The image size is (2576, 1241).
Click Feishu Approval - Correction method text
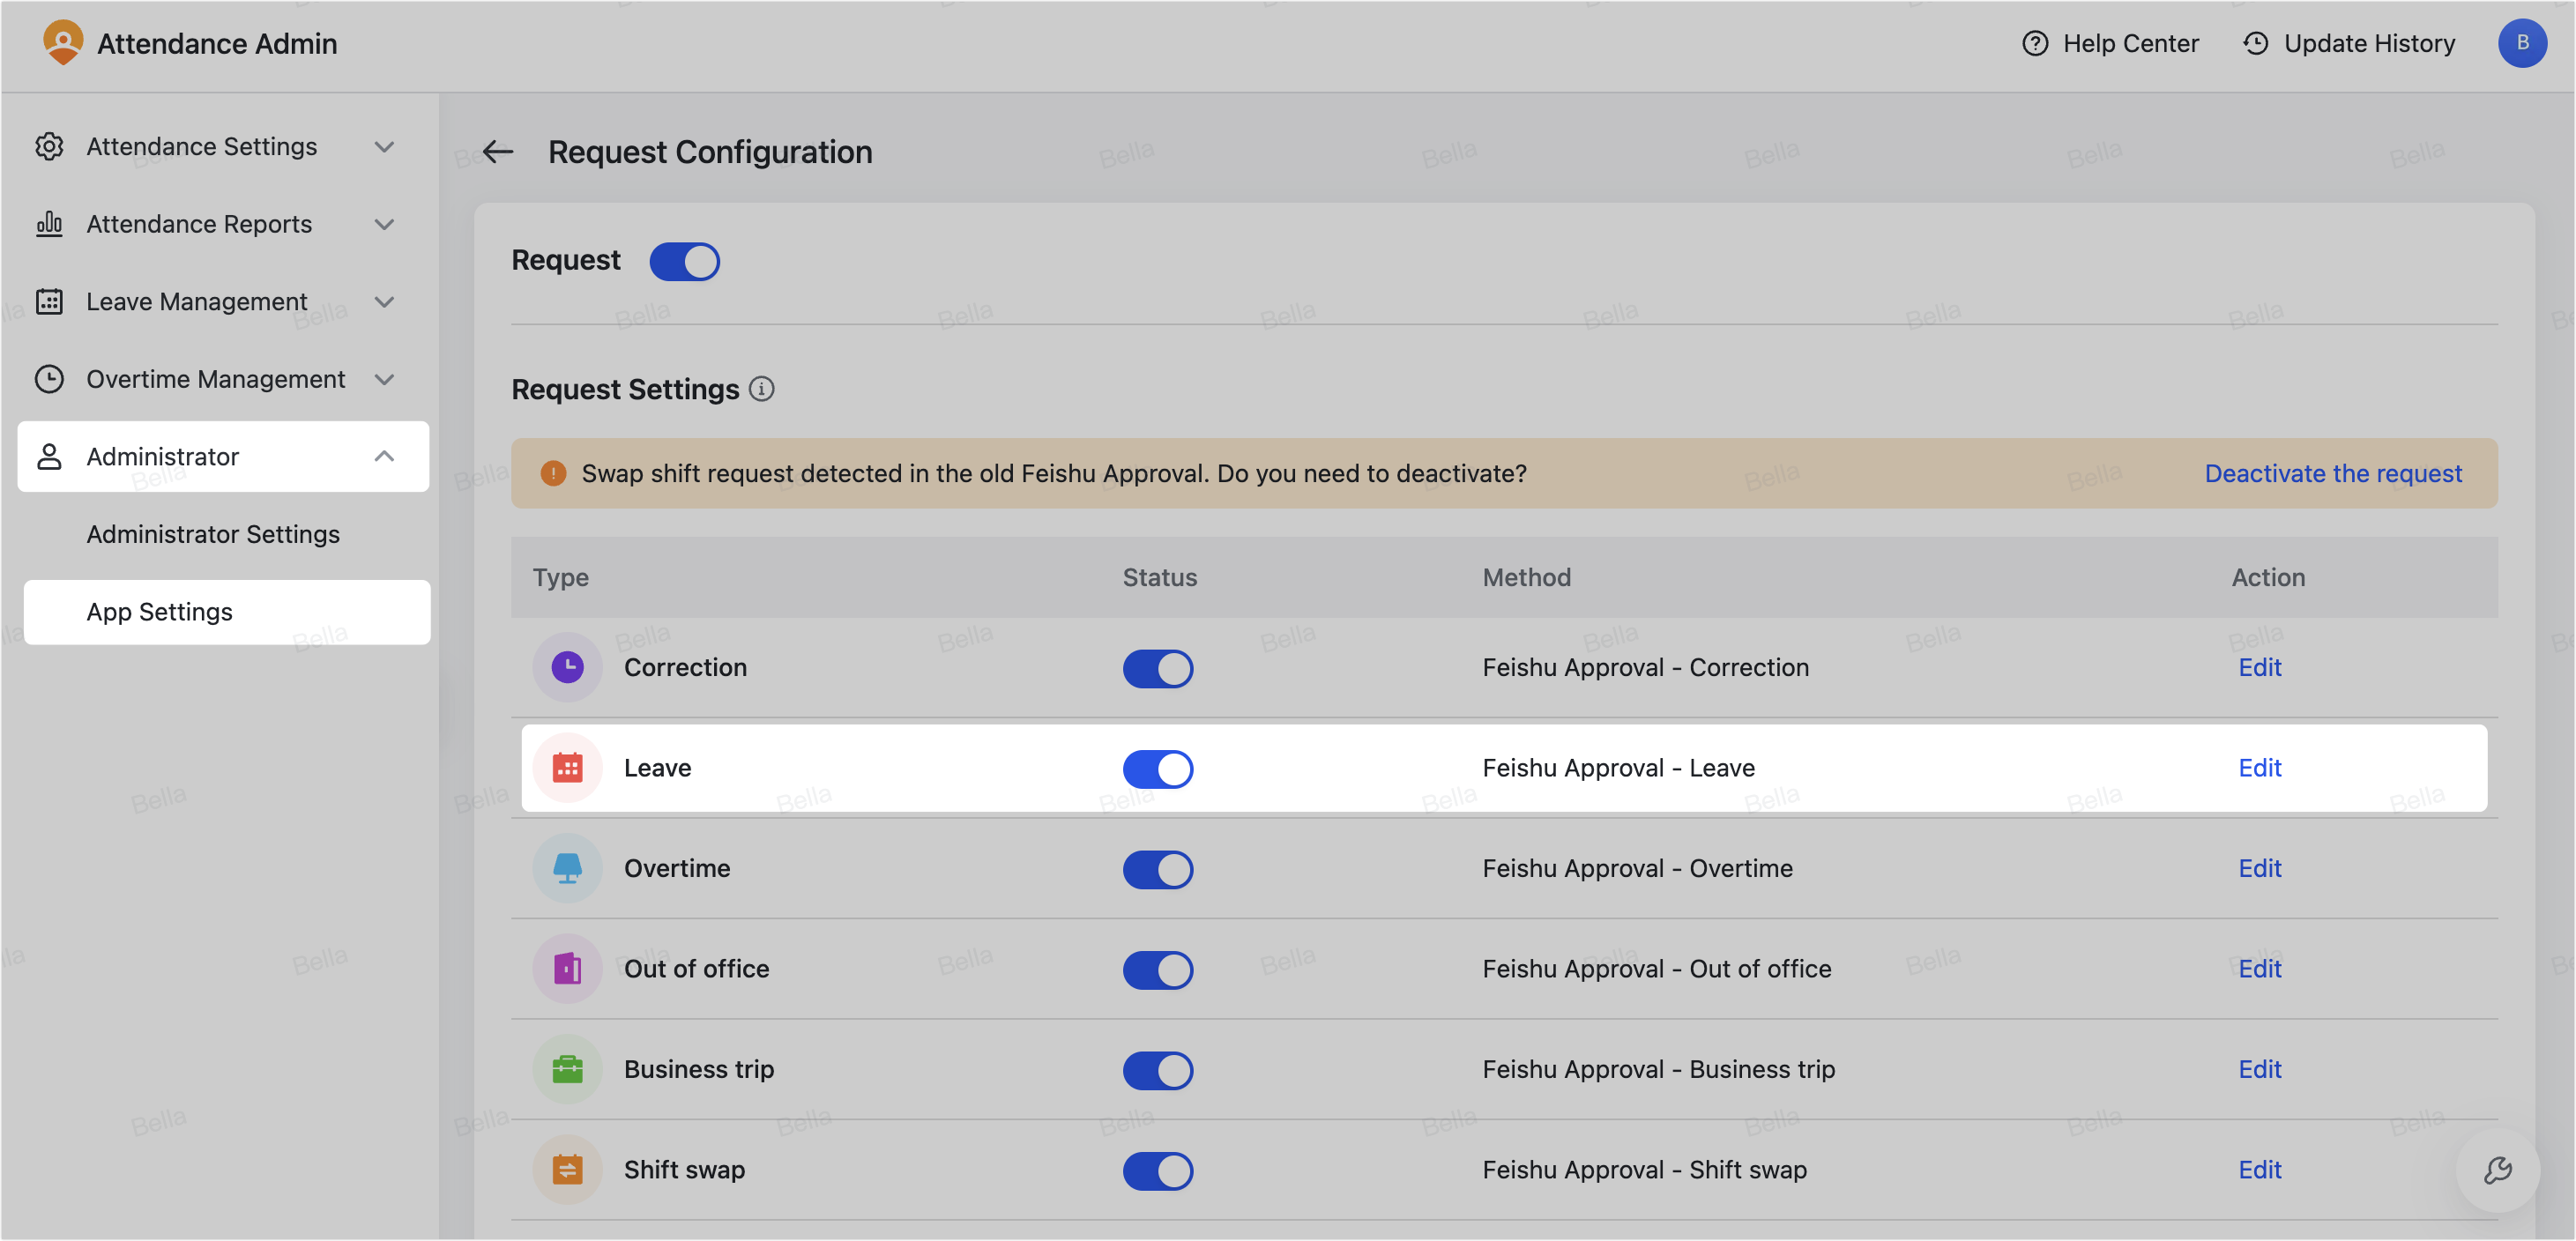point(1644,667)
